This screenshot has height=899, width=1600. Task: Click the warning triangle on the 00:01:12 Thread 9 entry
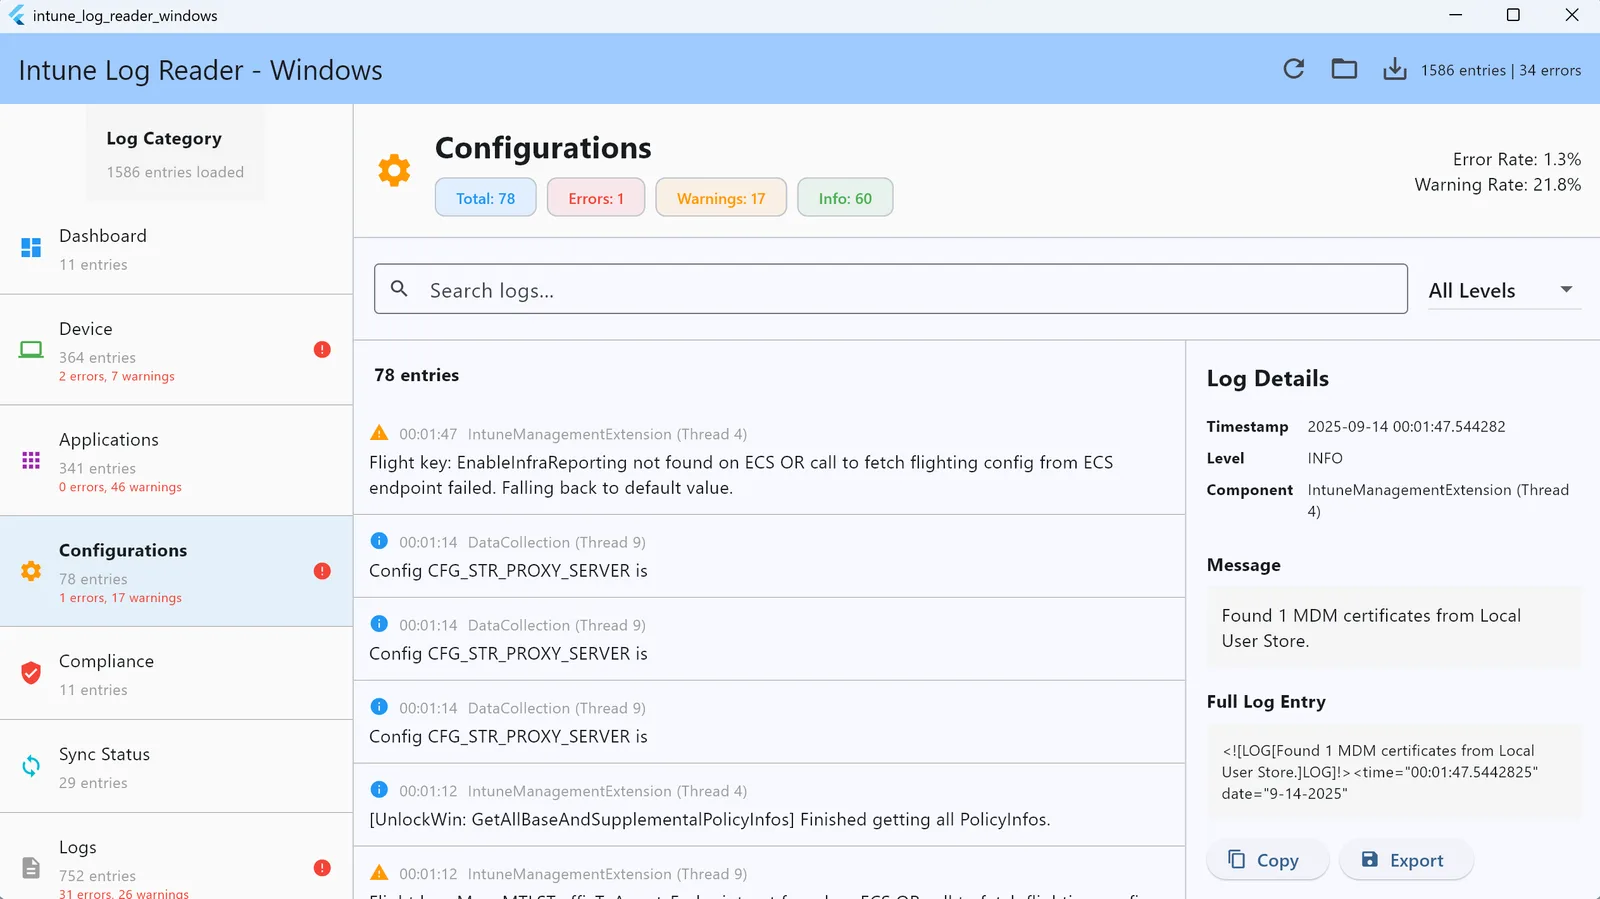point(379,873)
